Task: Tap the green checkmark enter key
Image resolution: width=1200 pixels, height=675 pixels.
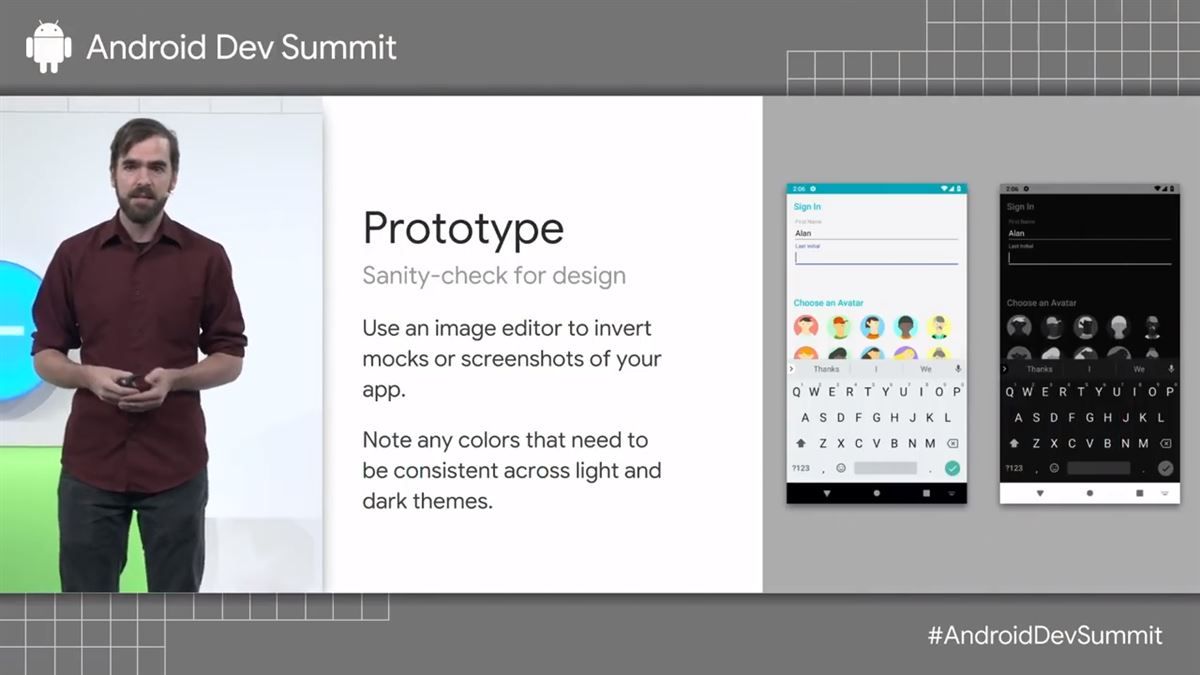Action: pos(953,468)
